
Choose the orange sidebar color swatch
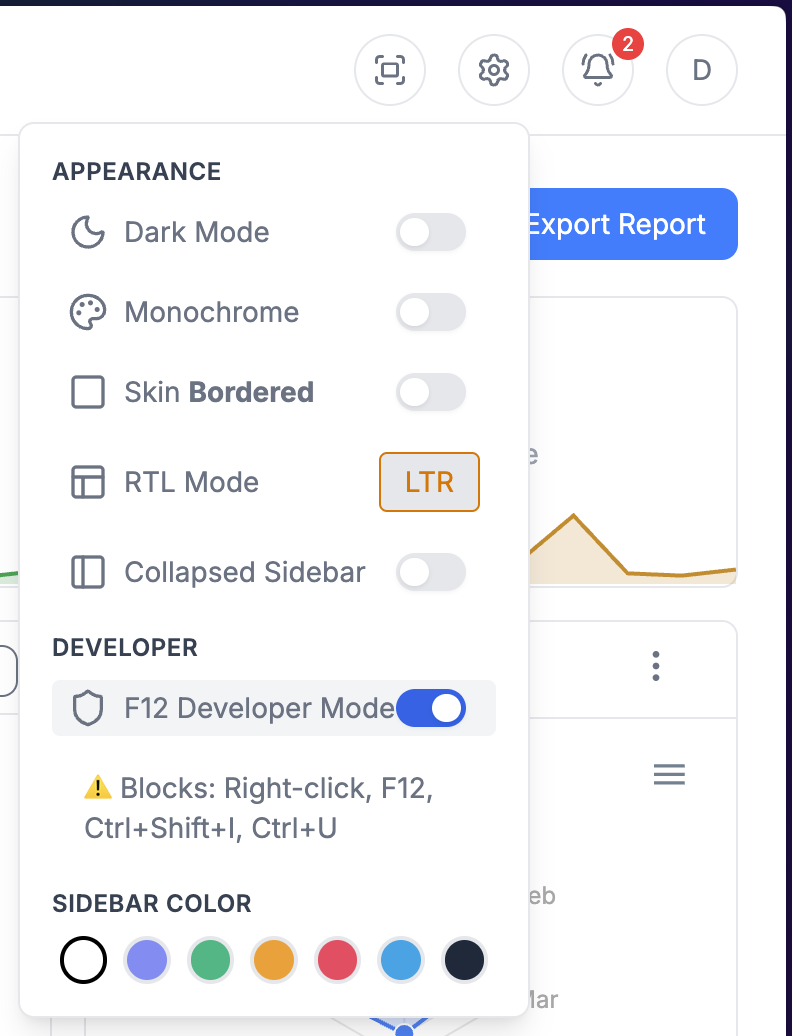274,961
